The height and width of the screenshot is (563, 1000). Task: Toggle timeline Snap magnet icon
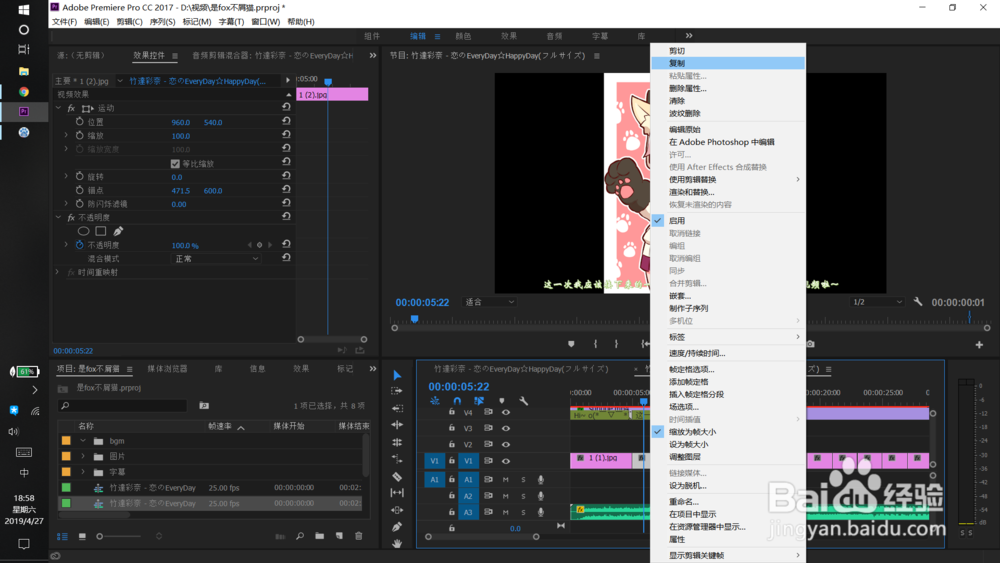click(457, 401)
